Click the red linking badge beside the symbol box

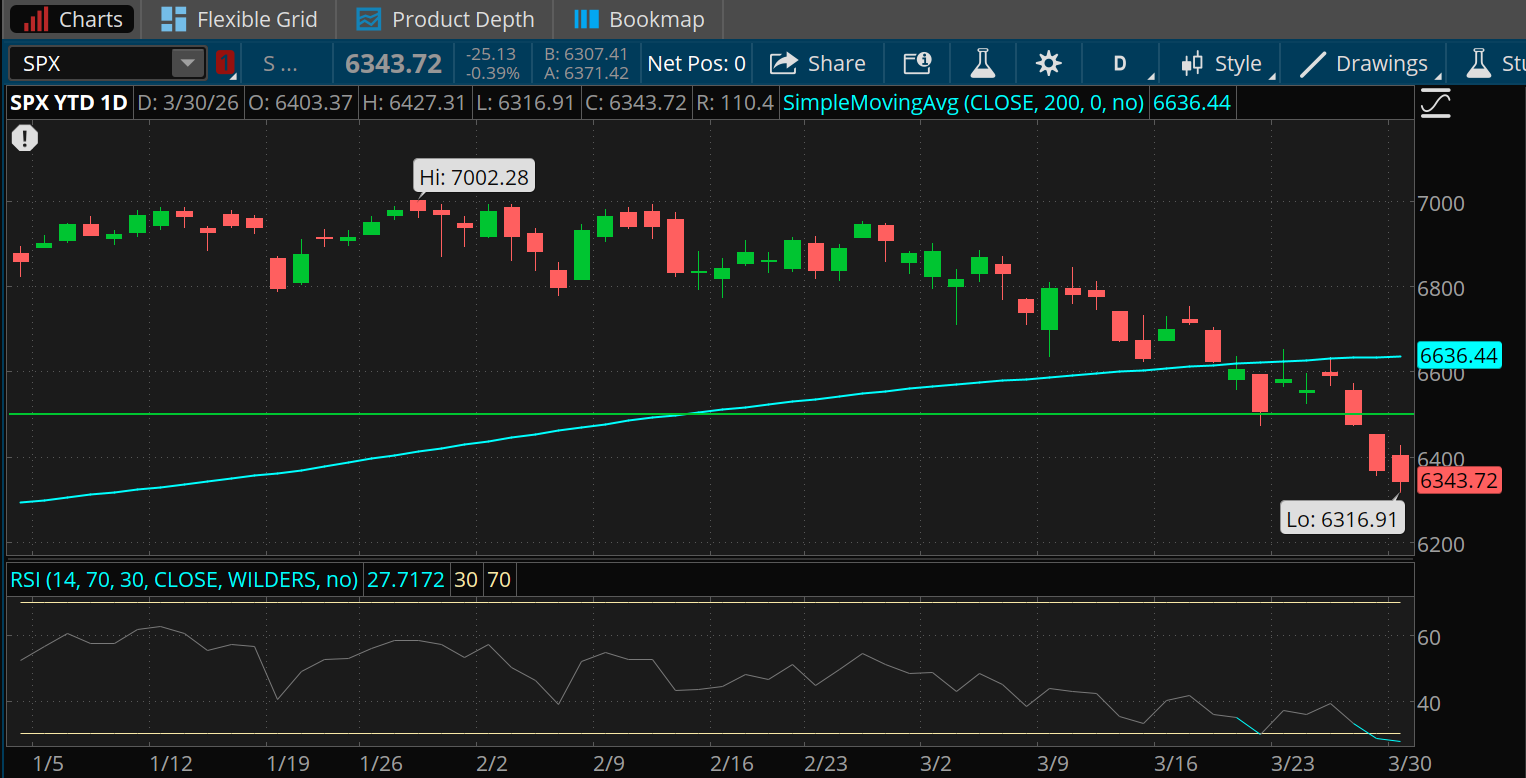coord(225,63)
